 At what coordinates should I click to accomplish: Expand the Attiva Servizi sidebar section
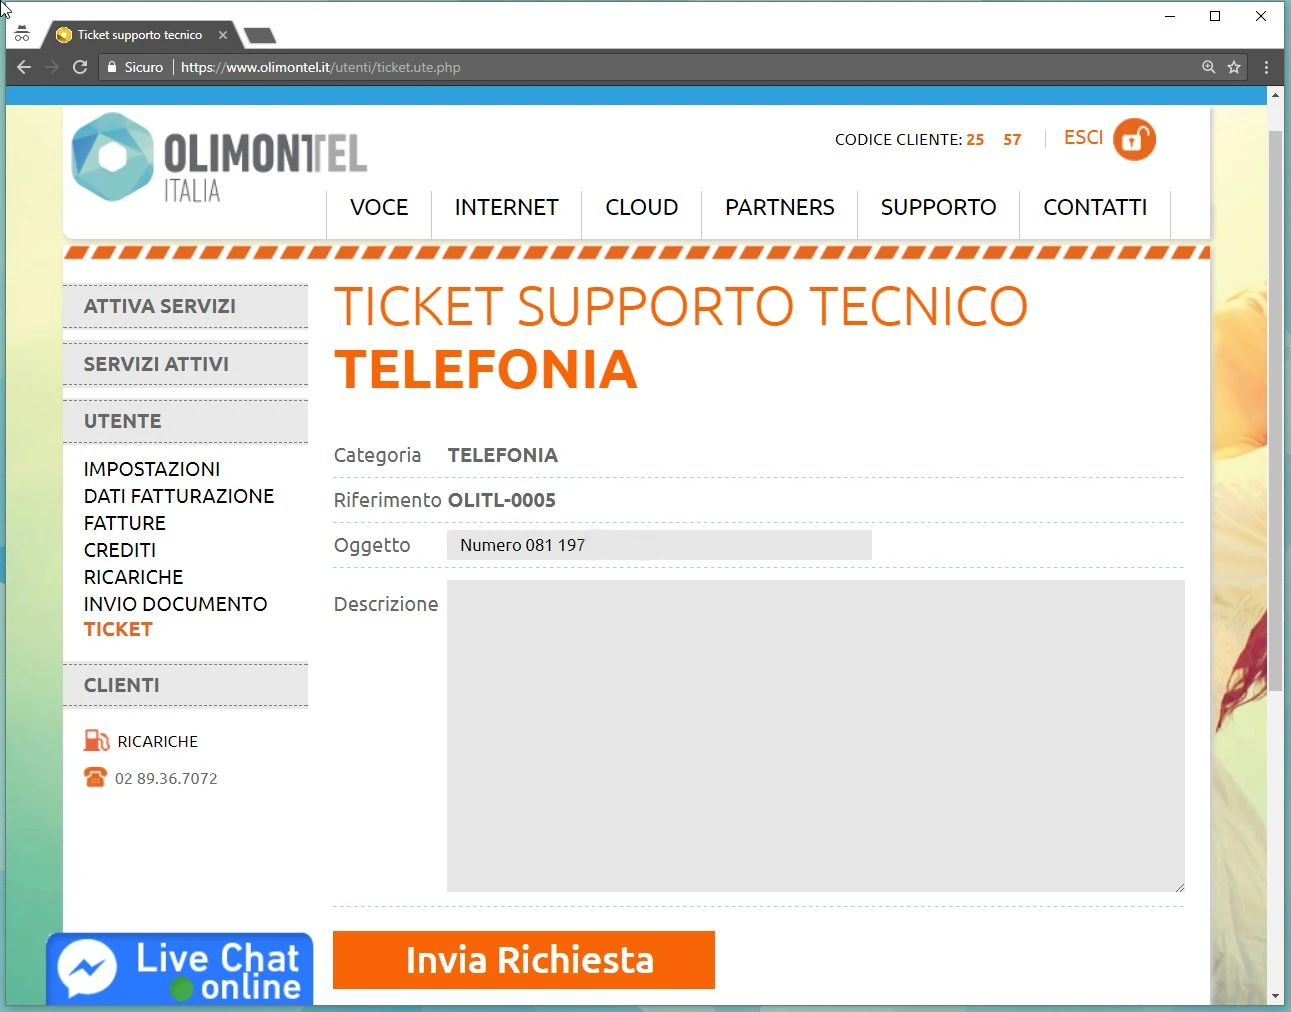(x=185, y=306)
